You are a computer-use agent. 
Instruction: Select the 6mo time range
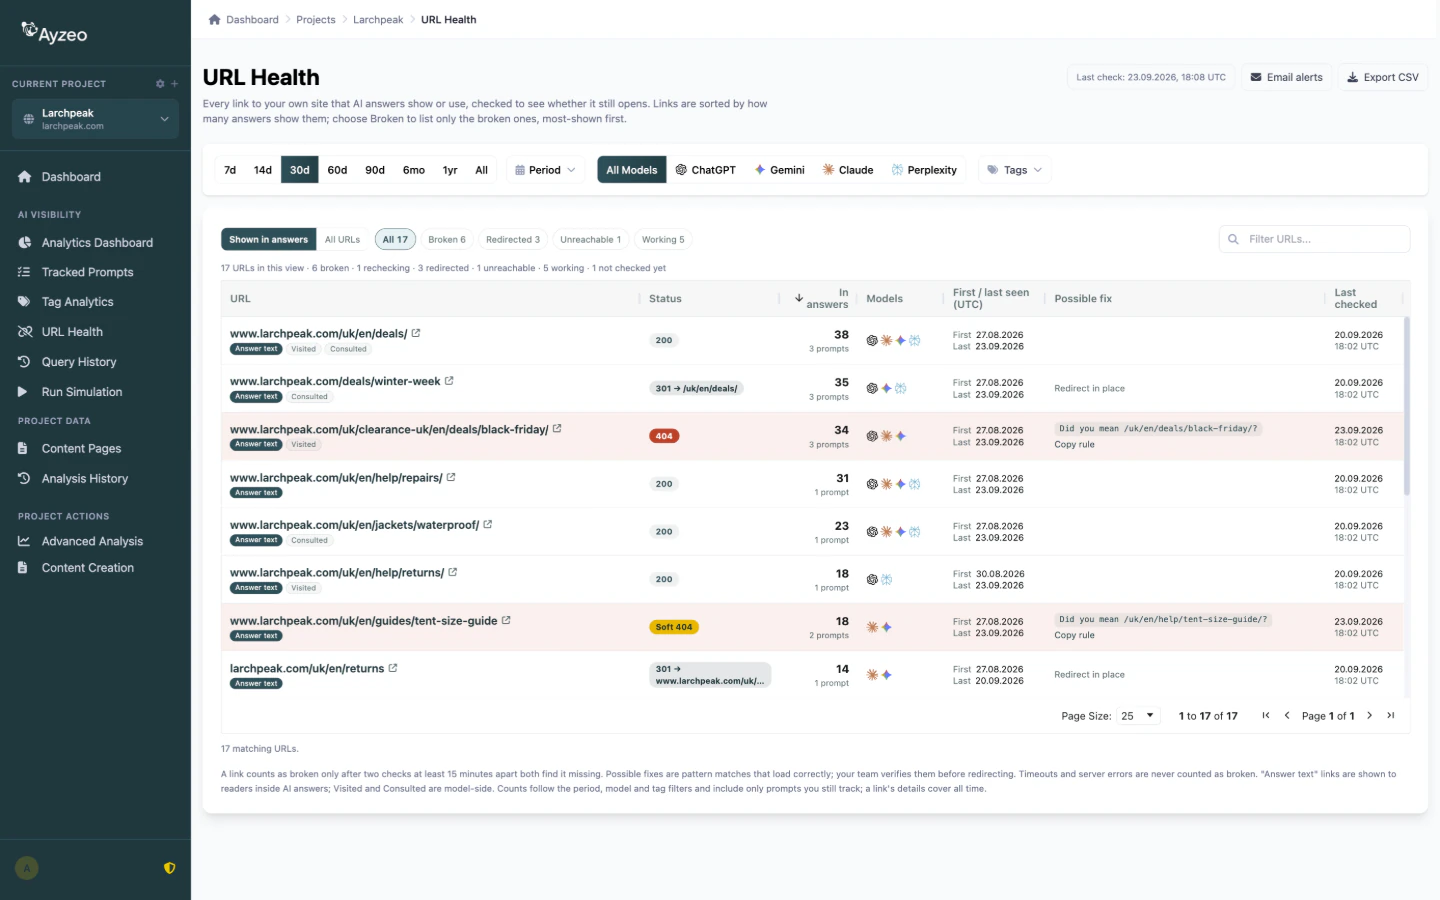(x=414, y=170)
